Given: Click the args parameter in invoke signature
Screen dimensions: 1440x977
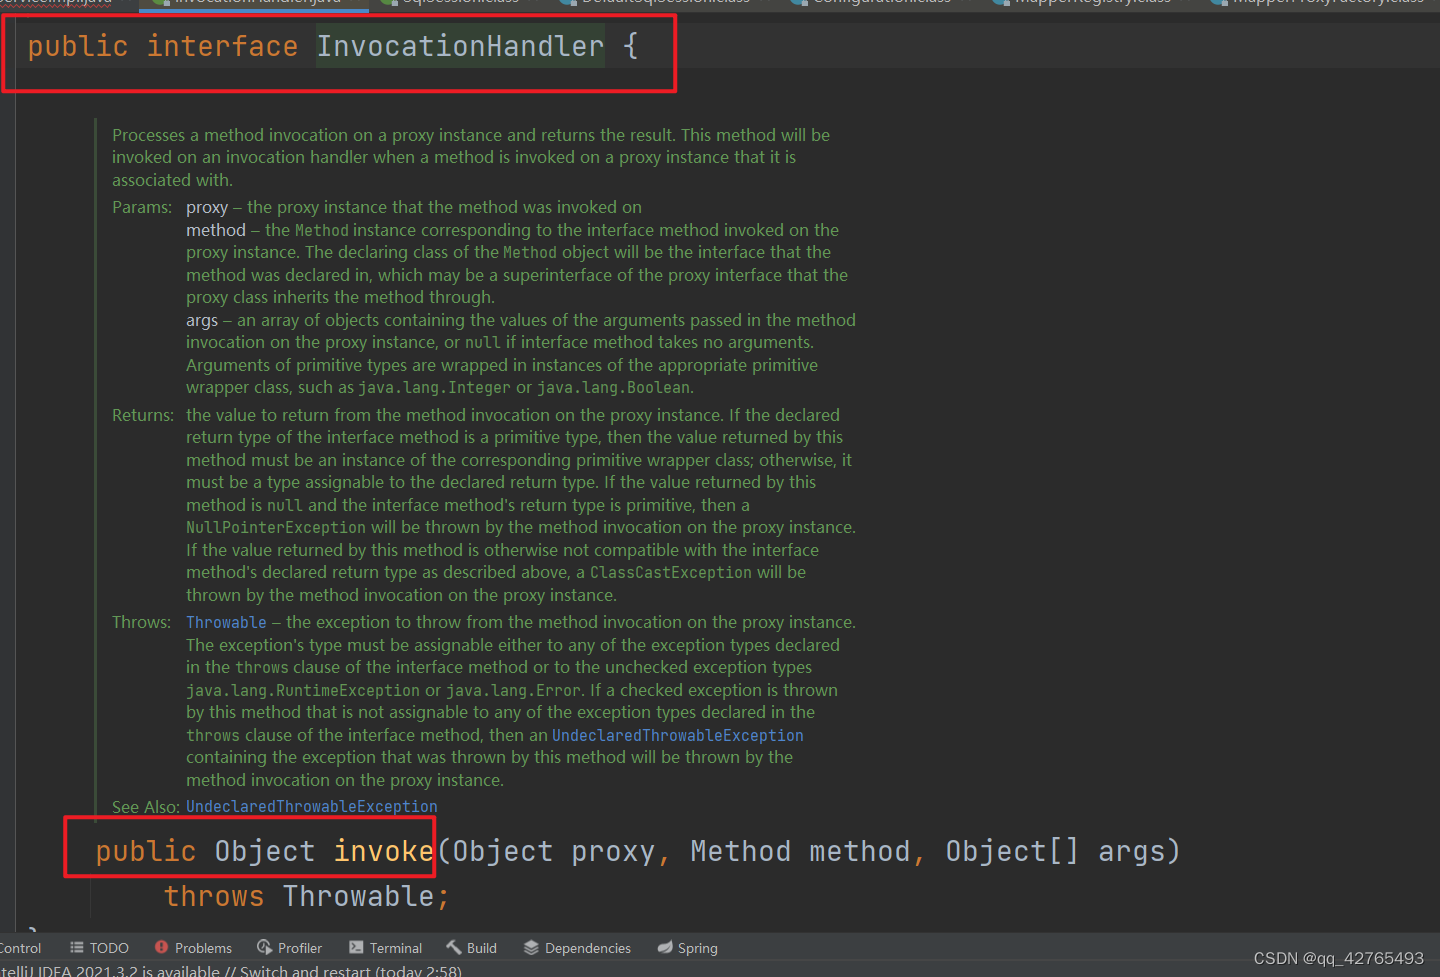Looking at the screenshot, I should pyautogui.click(x=1132, y=851).
